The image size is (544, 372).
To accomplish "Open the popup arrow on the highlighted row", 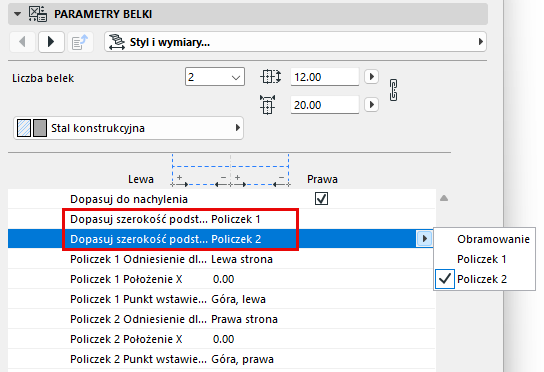I will click(424, 239).
